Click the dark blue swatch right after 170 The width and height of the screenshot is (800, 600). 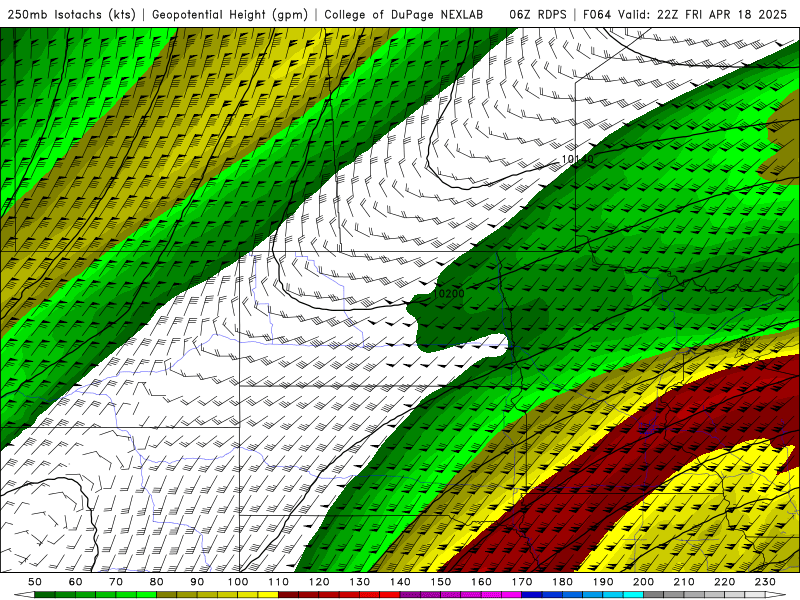(x=532, y=595)
